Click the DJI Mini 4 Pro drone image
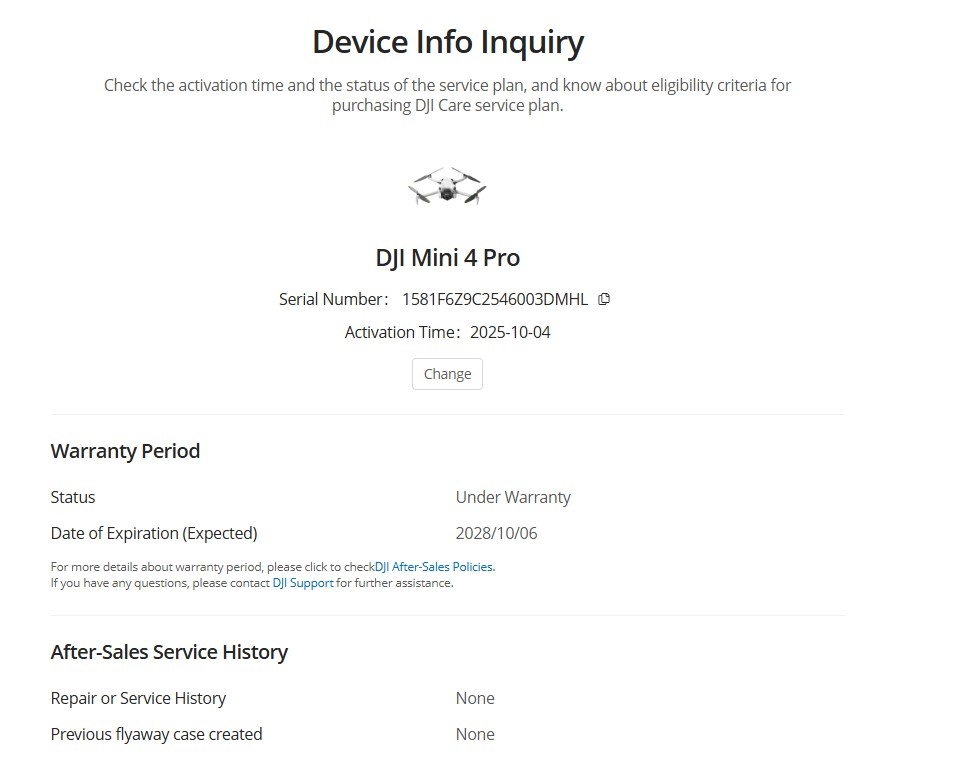The height and width of the screenshot is (772, 954). click(x=447, y=186)
